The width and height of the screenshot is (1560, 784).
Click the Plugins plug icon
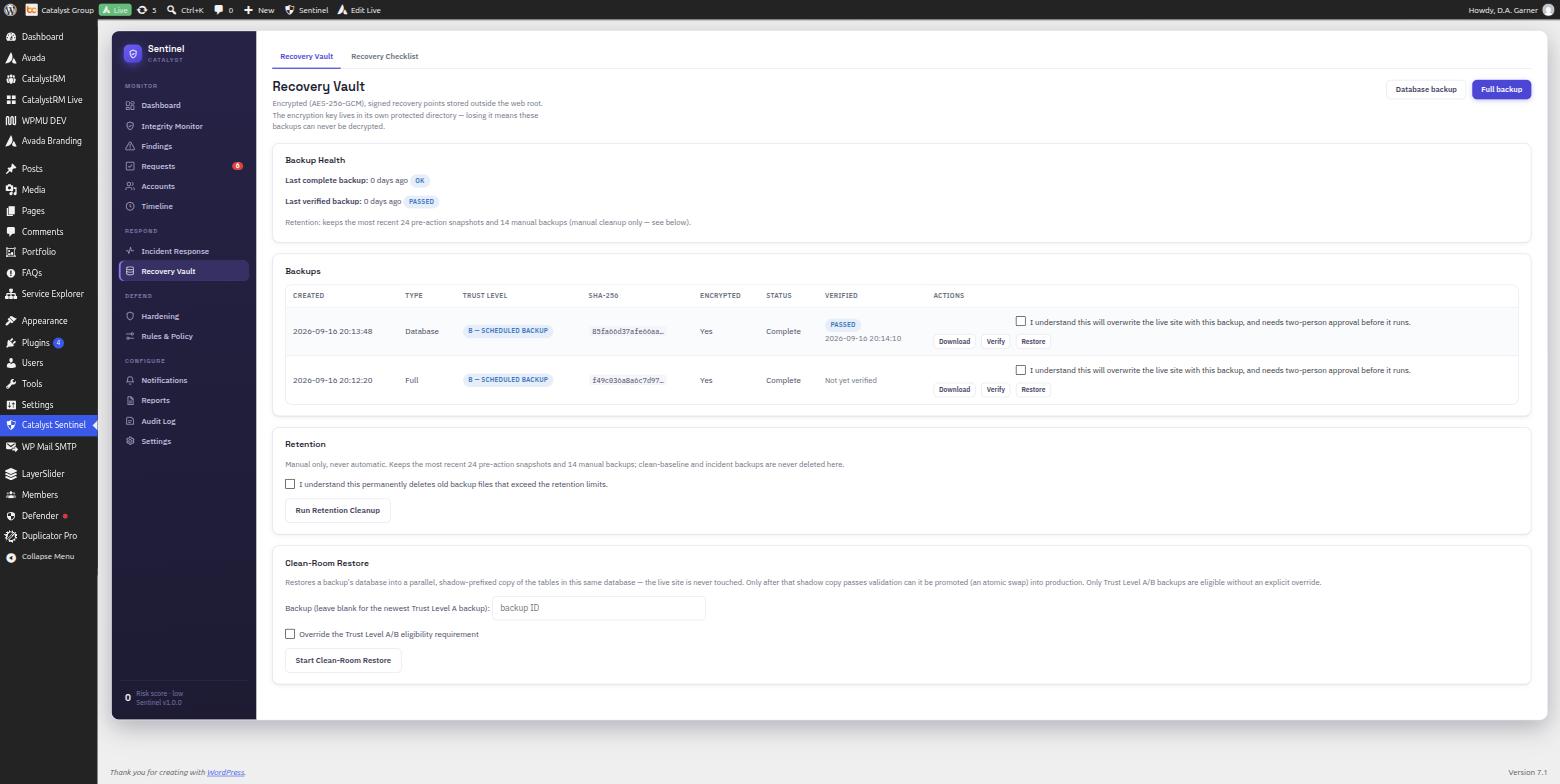[x=11, y=342]
